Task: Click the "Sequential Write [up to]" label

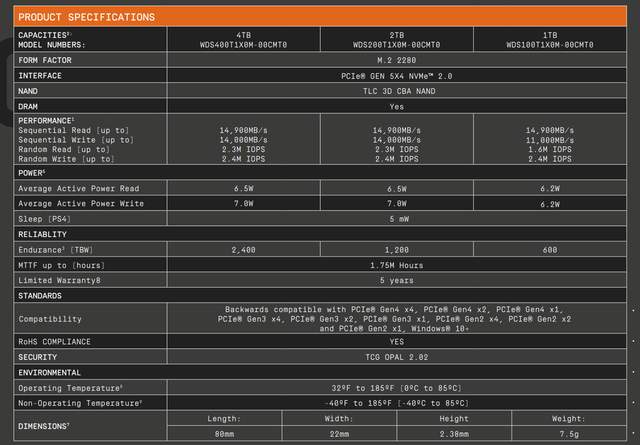Action: pyautogui.click(x=76, y=140)
